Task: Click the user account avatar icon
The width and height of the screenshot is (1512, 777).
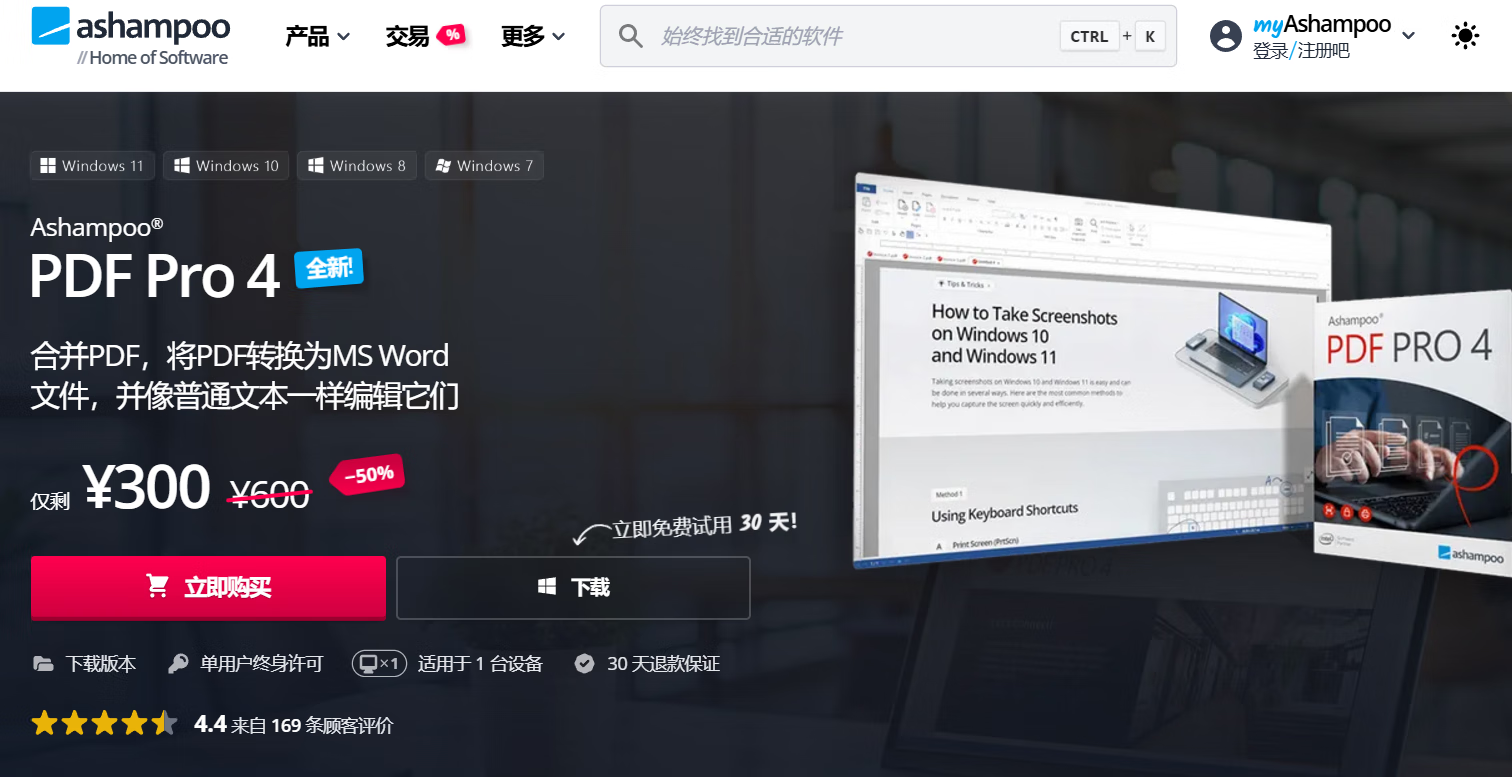Action: [1225, 37]
